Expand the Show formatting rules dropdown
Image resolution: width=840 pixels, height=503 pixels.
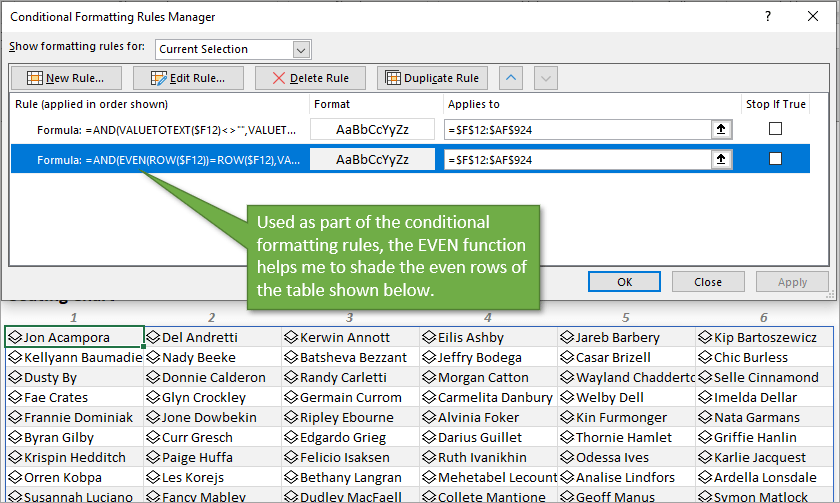click(x=301, y=49)
